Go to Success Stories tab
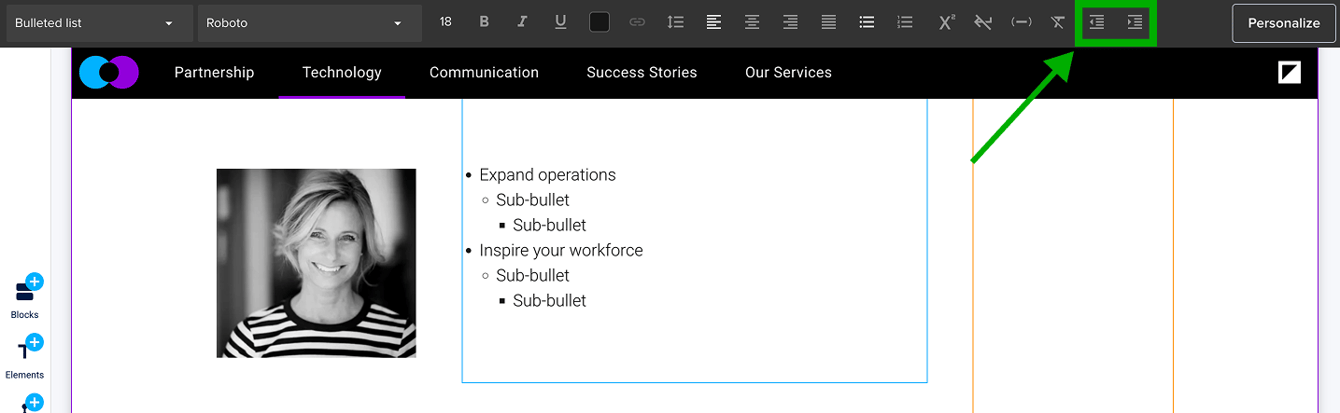Image resolution: width=1340 pixels, height=413 pixels. (x=642, y=72)
